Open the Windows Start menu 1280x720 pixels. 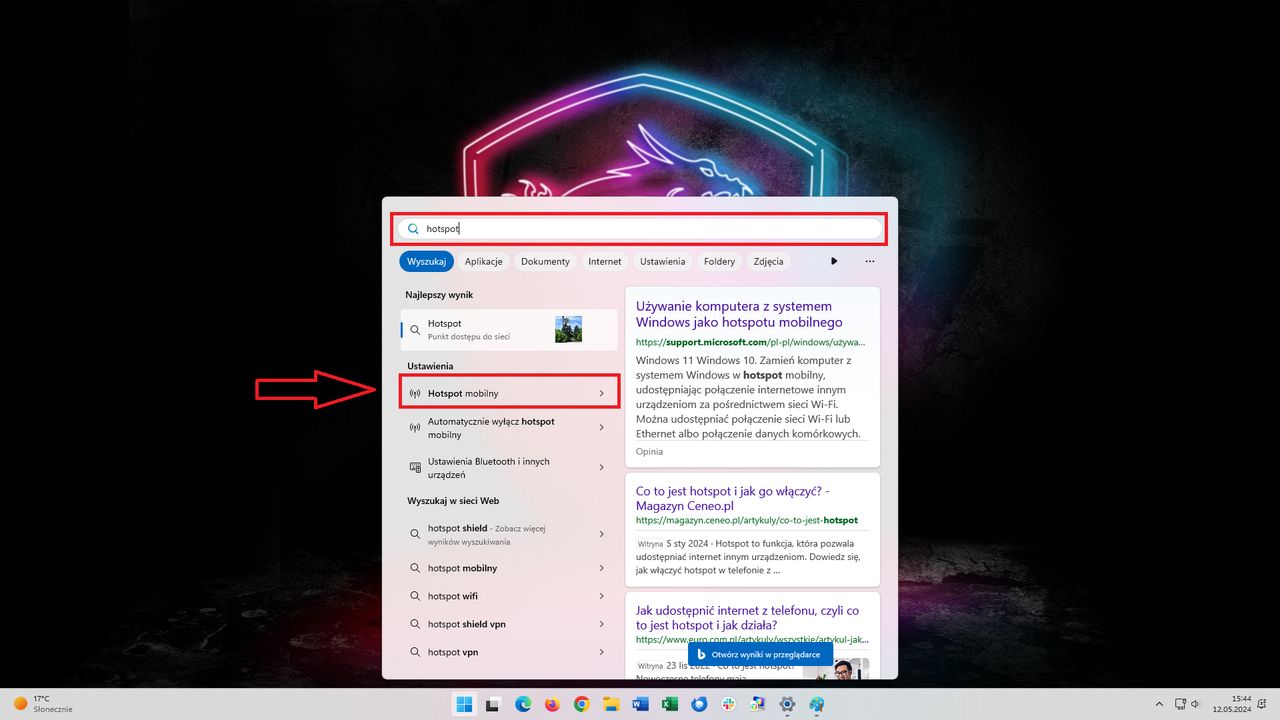(x=465, y=704)
